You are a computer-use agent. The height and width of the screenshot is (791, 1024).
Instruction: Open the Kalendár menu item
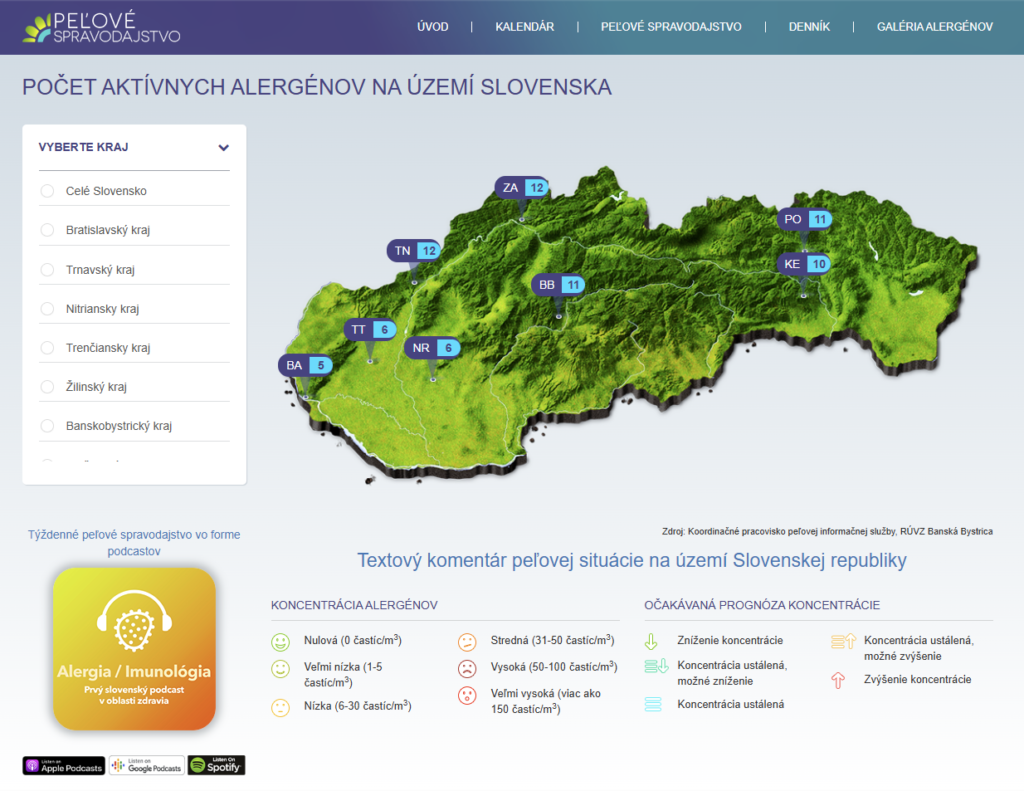pyautogui.click(x=524, y=27)
